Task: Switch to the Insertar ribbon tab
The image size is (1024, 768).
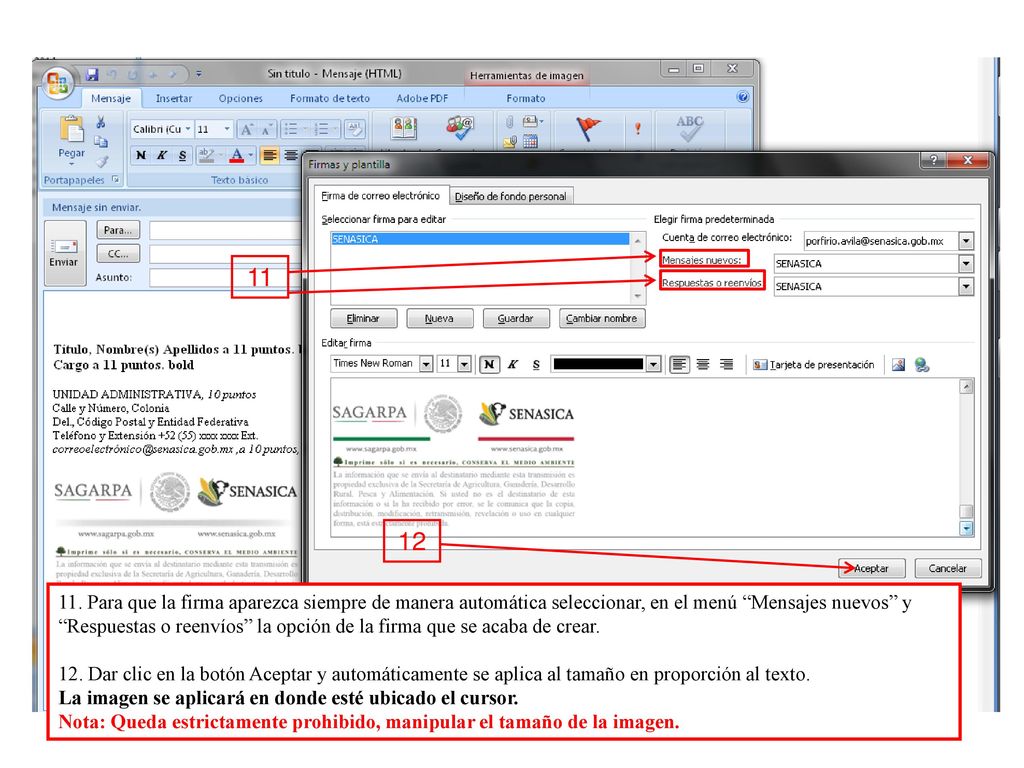Action: [x=174, y=98]
